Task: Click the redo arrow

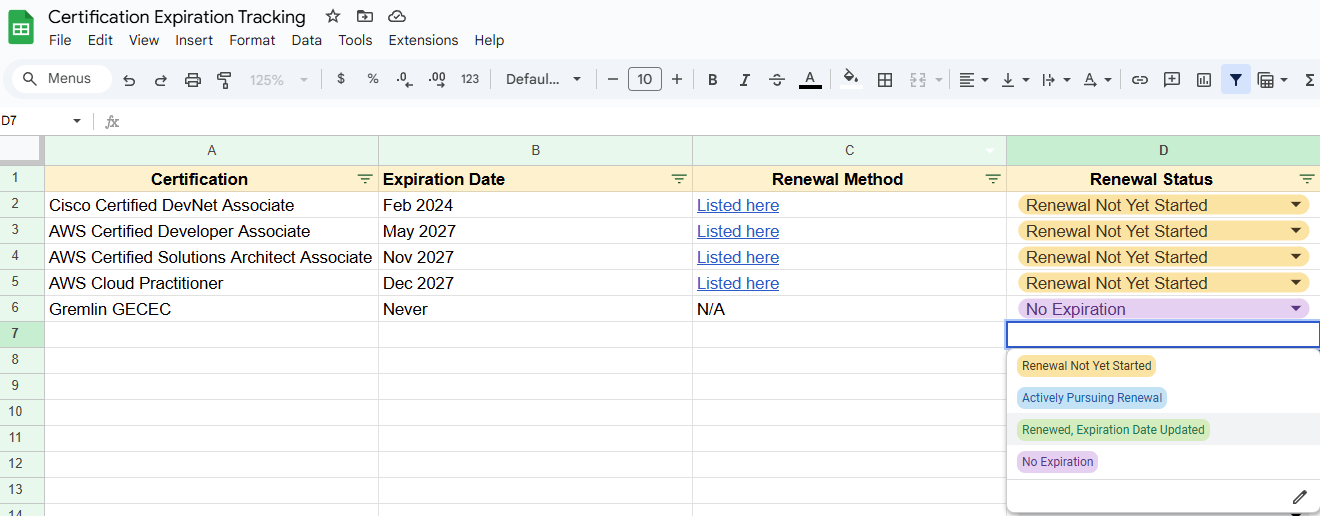Action: pos(160,80)
